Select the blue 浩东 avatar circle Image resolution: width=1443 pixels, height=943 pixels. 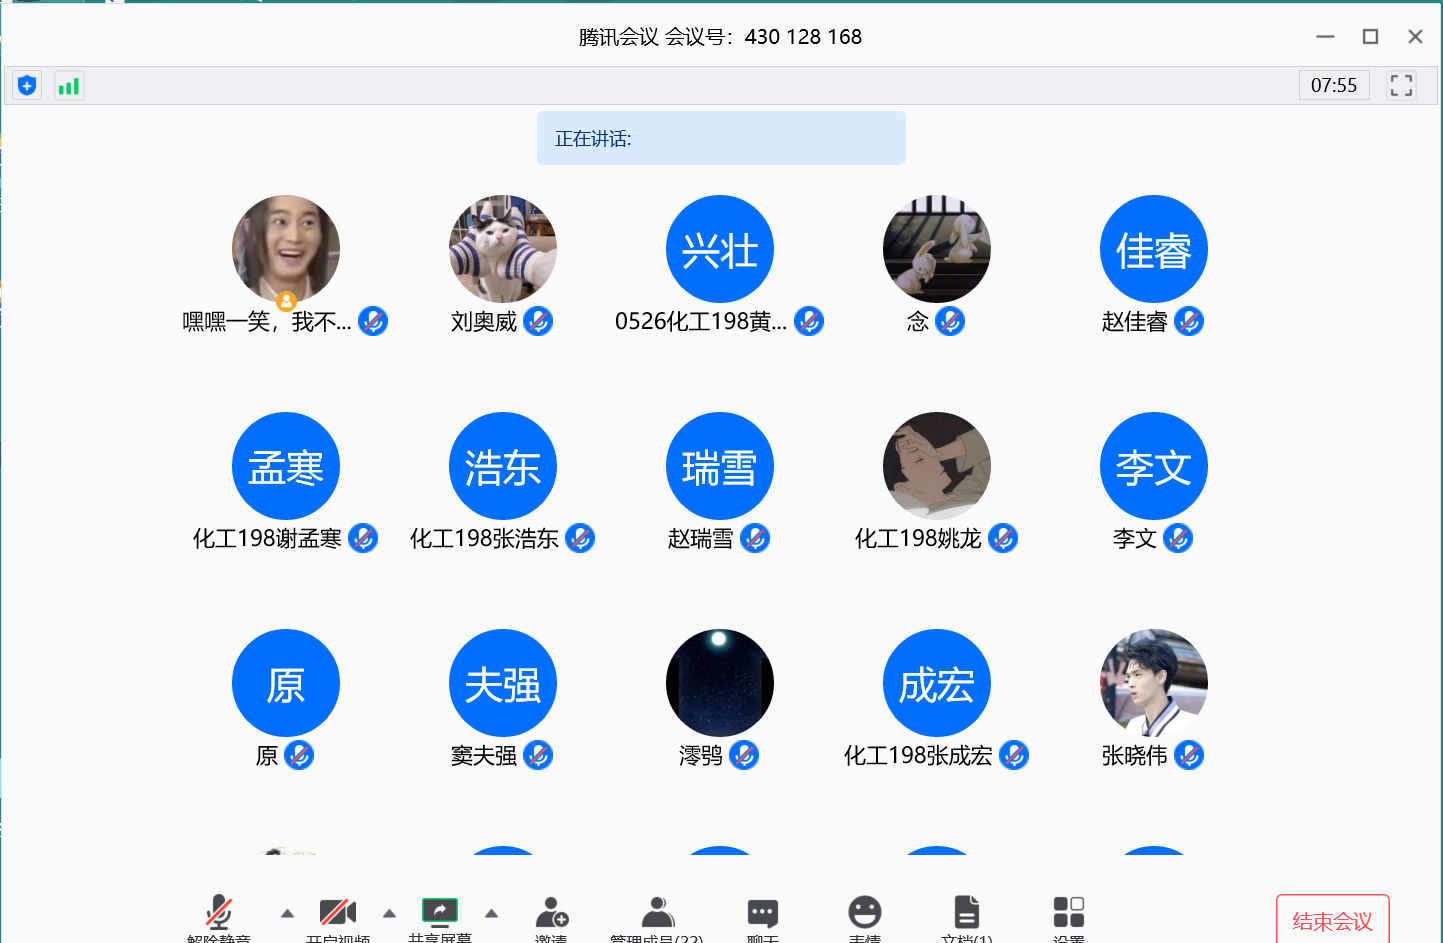[503, 466]
